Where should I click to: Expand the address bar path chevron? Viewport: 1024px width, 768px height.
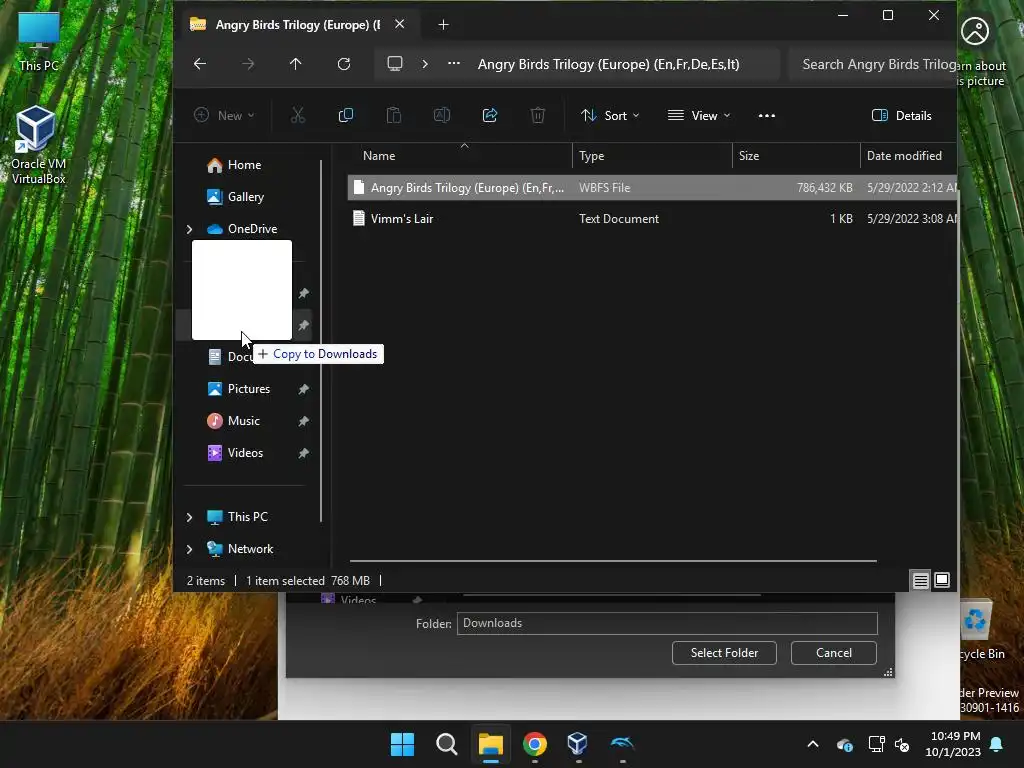425,63
